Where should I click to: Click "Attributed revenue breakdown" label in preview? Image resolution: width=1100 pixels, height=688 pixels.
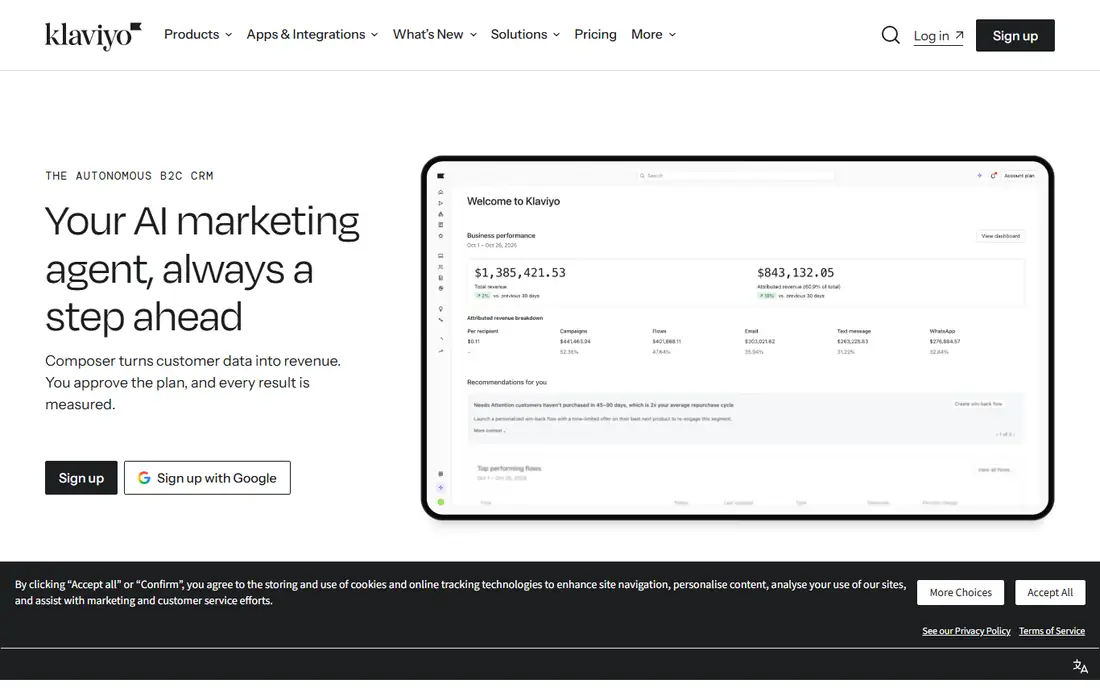click(505, 318)
